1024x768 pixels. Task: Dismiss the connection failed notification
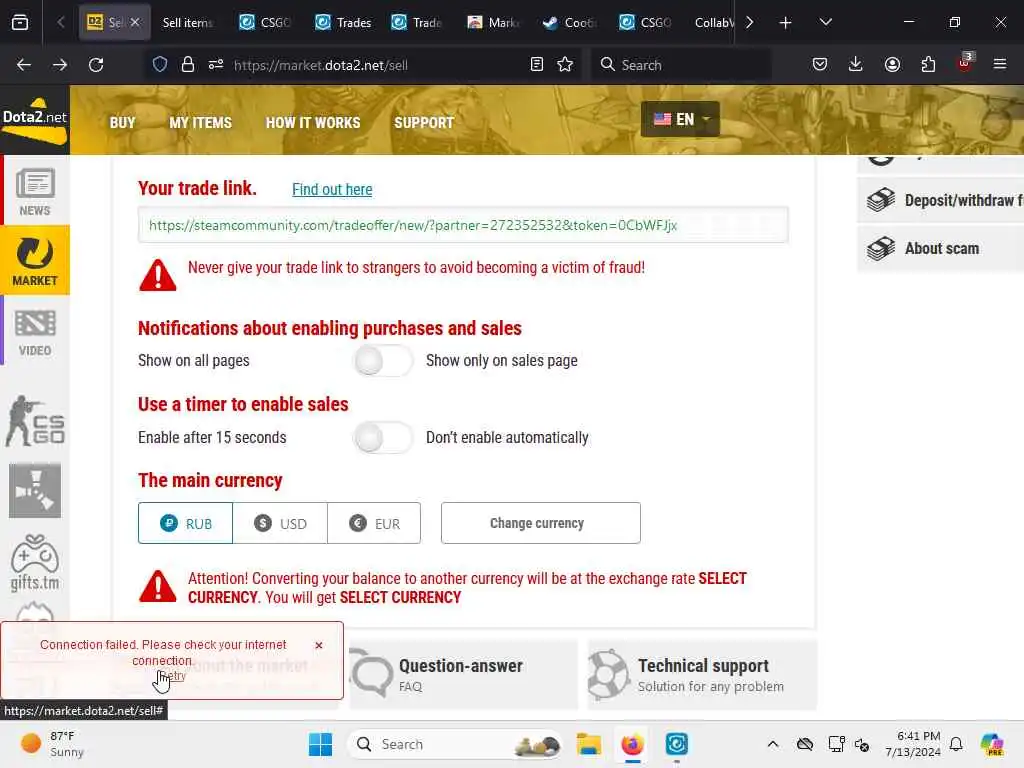(319, 645)
